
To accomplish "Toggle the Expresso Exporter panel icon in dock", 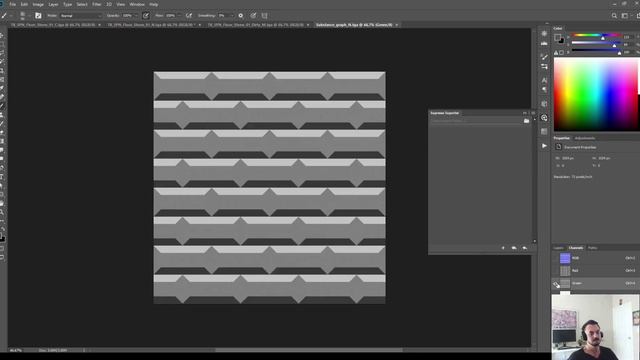I will [x=544, y=118].
